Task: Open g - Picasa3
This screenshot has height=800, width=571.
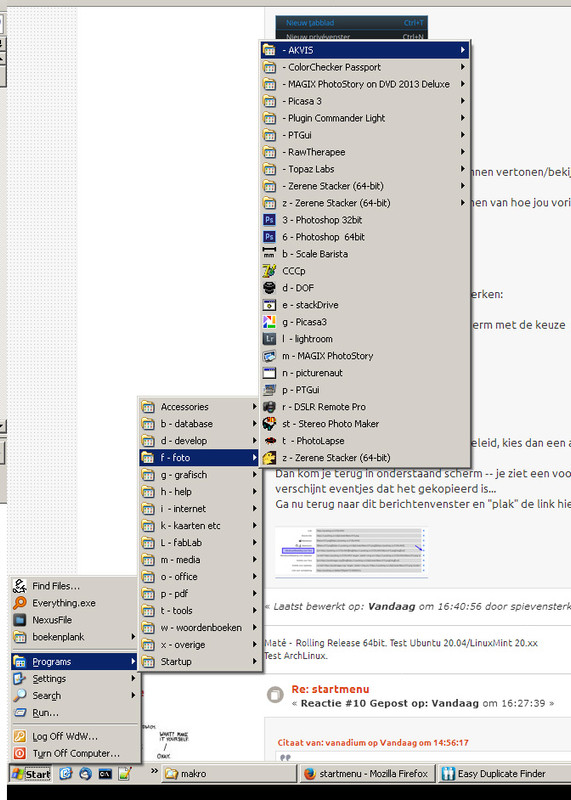Action: pyautogui.click(x=365, y=322)
